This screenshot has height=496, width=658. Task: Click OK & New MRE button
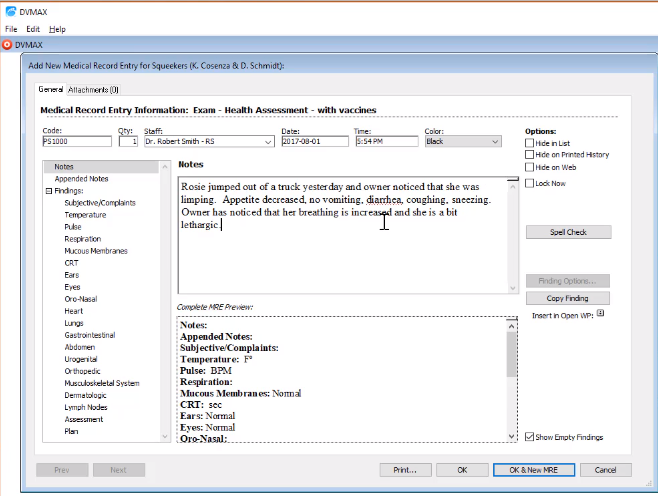point(534,470)
